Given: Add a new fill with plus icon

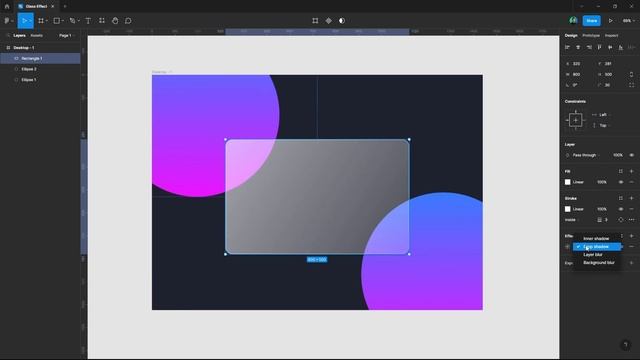Looking at the screenshot, I should [631, 171].
